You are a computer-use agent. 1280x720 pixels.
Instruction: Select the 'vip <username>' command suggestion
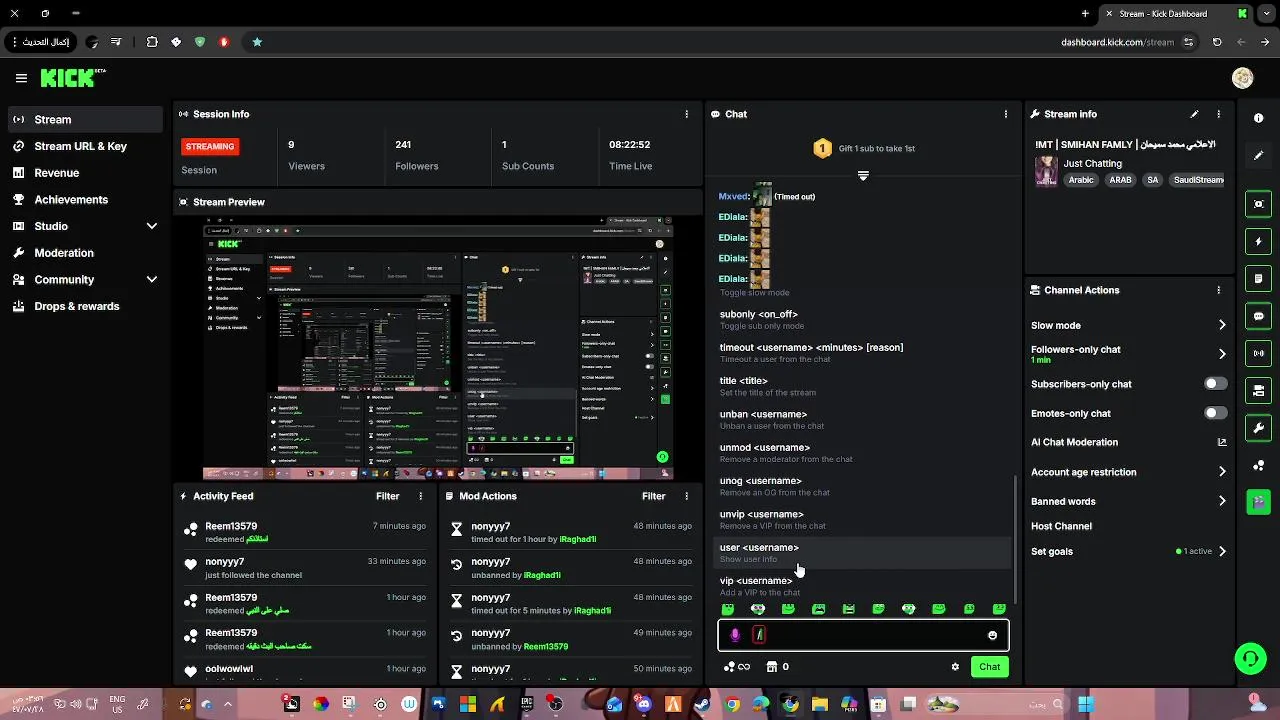(862, 586)
